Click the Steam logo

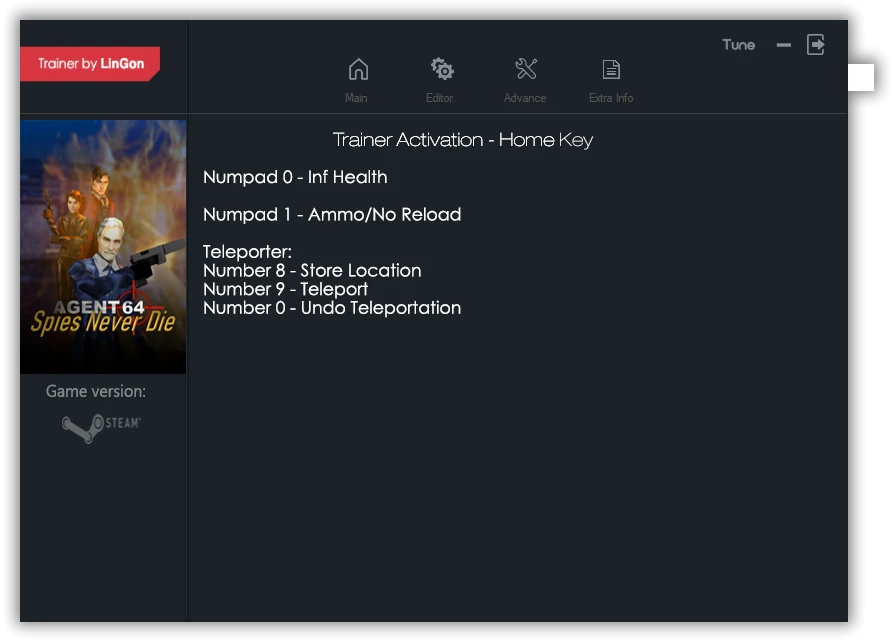click(101, 428)
